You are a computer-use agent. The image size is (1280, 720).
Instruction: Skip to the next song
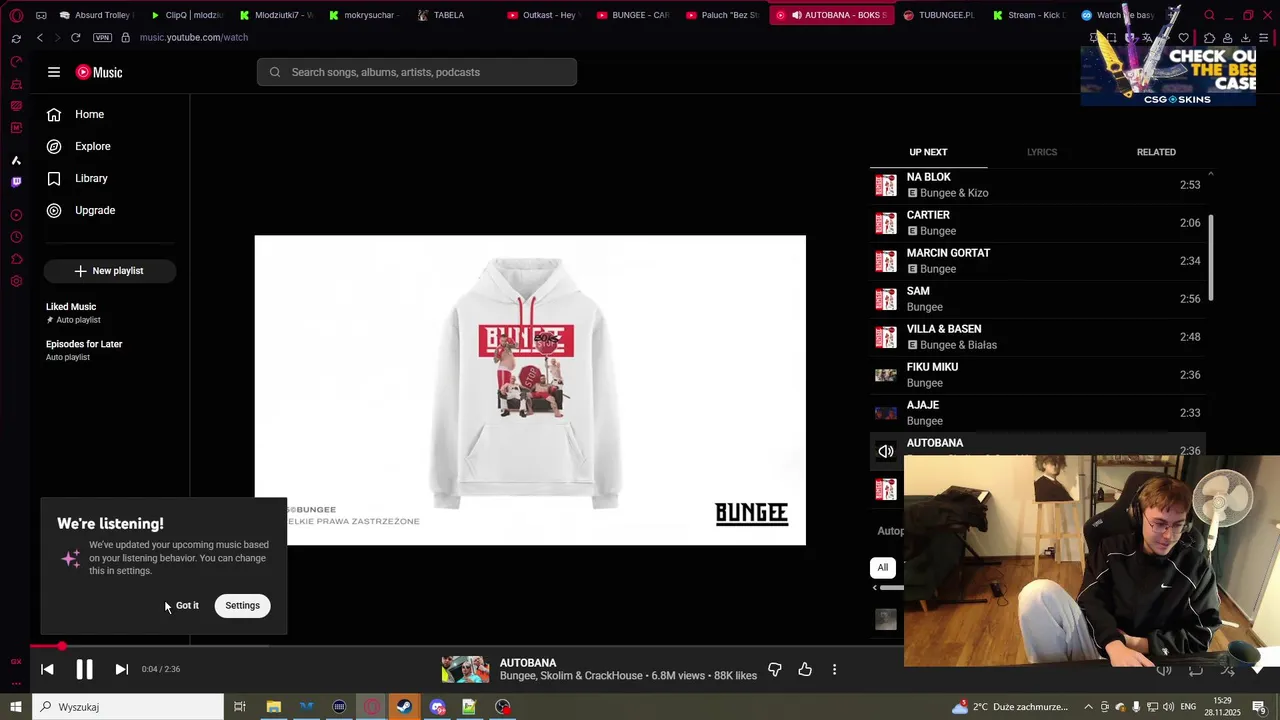coord(121,669)
